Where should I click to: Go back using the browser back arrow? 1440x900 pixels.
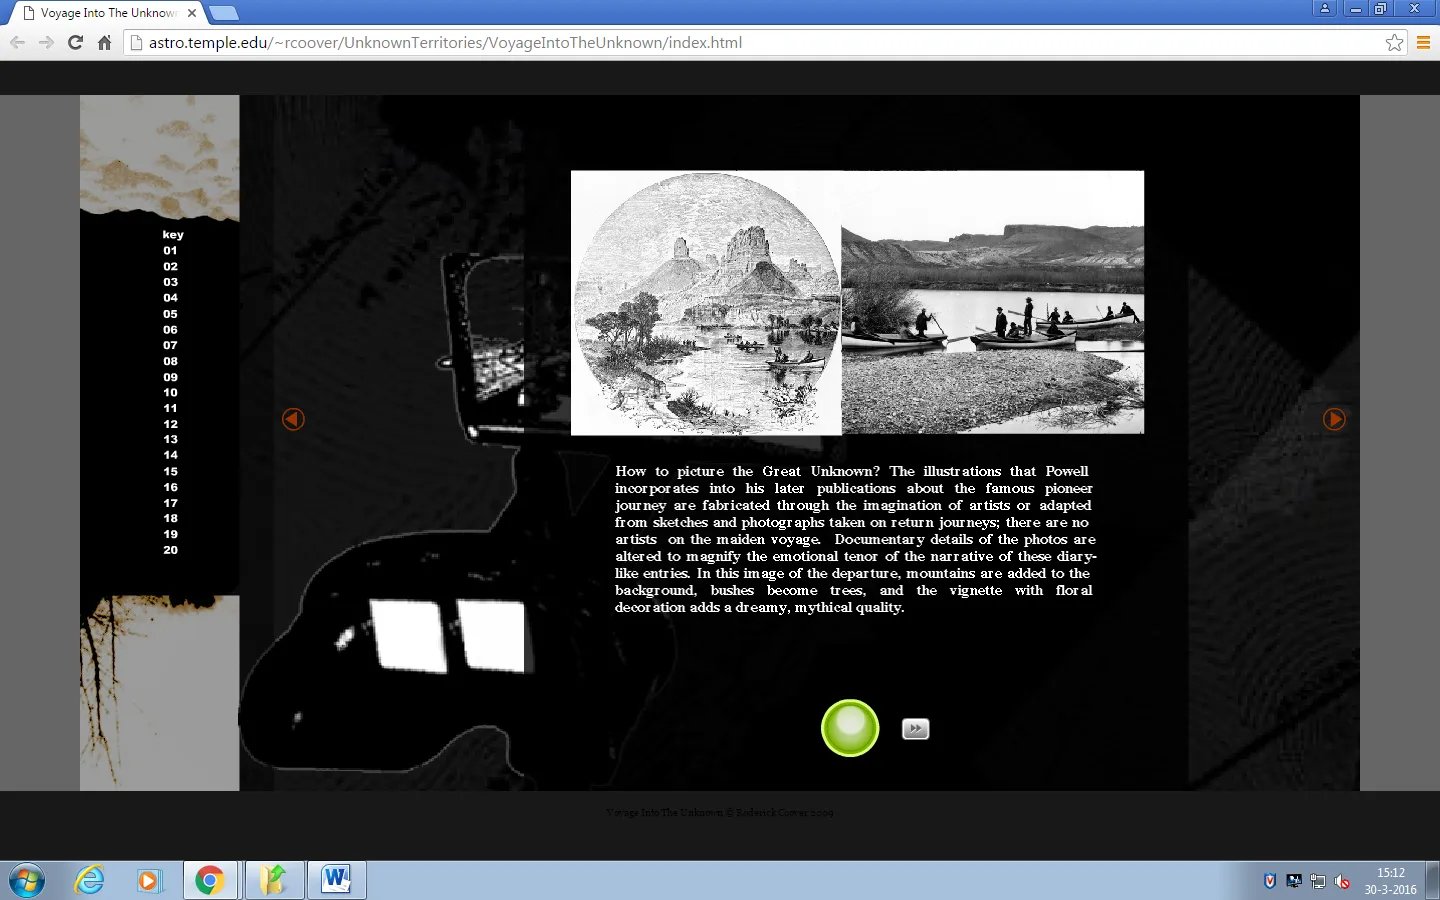pyautogui.click(x=17, y=42)
